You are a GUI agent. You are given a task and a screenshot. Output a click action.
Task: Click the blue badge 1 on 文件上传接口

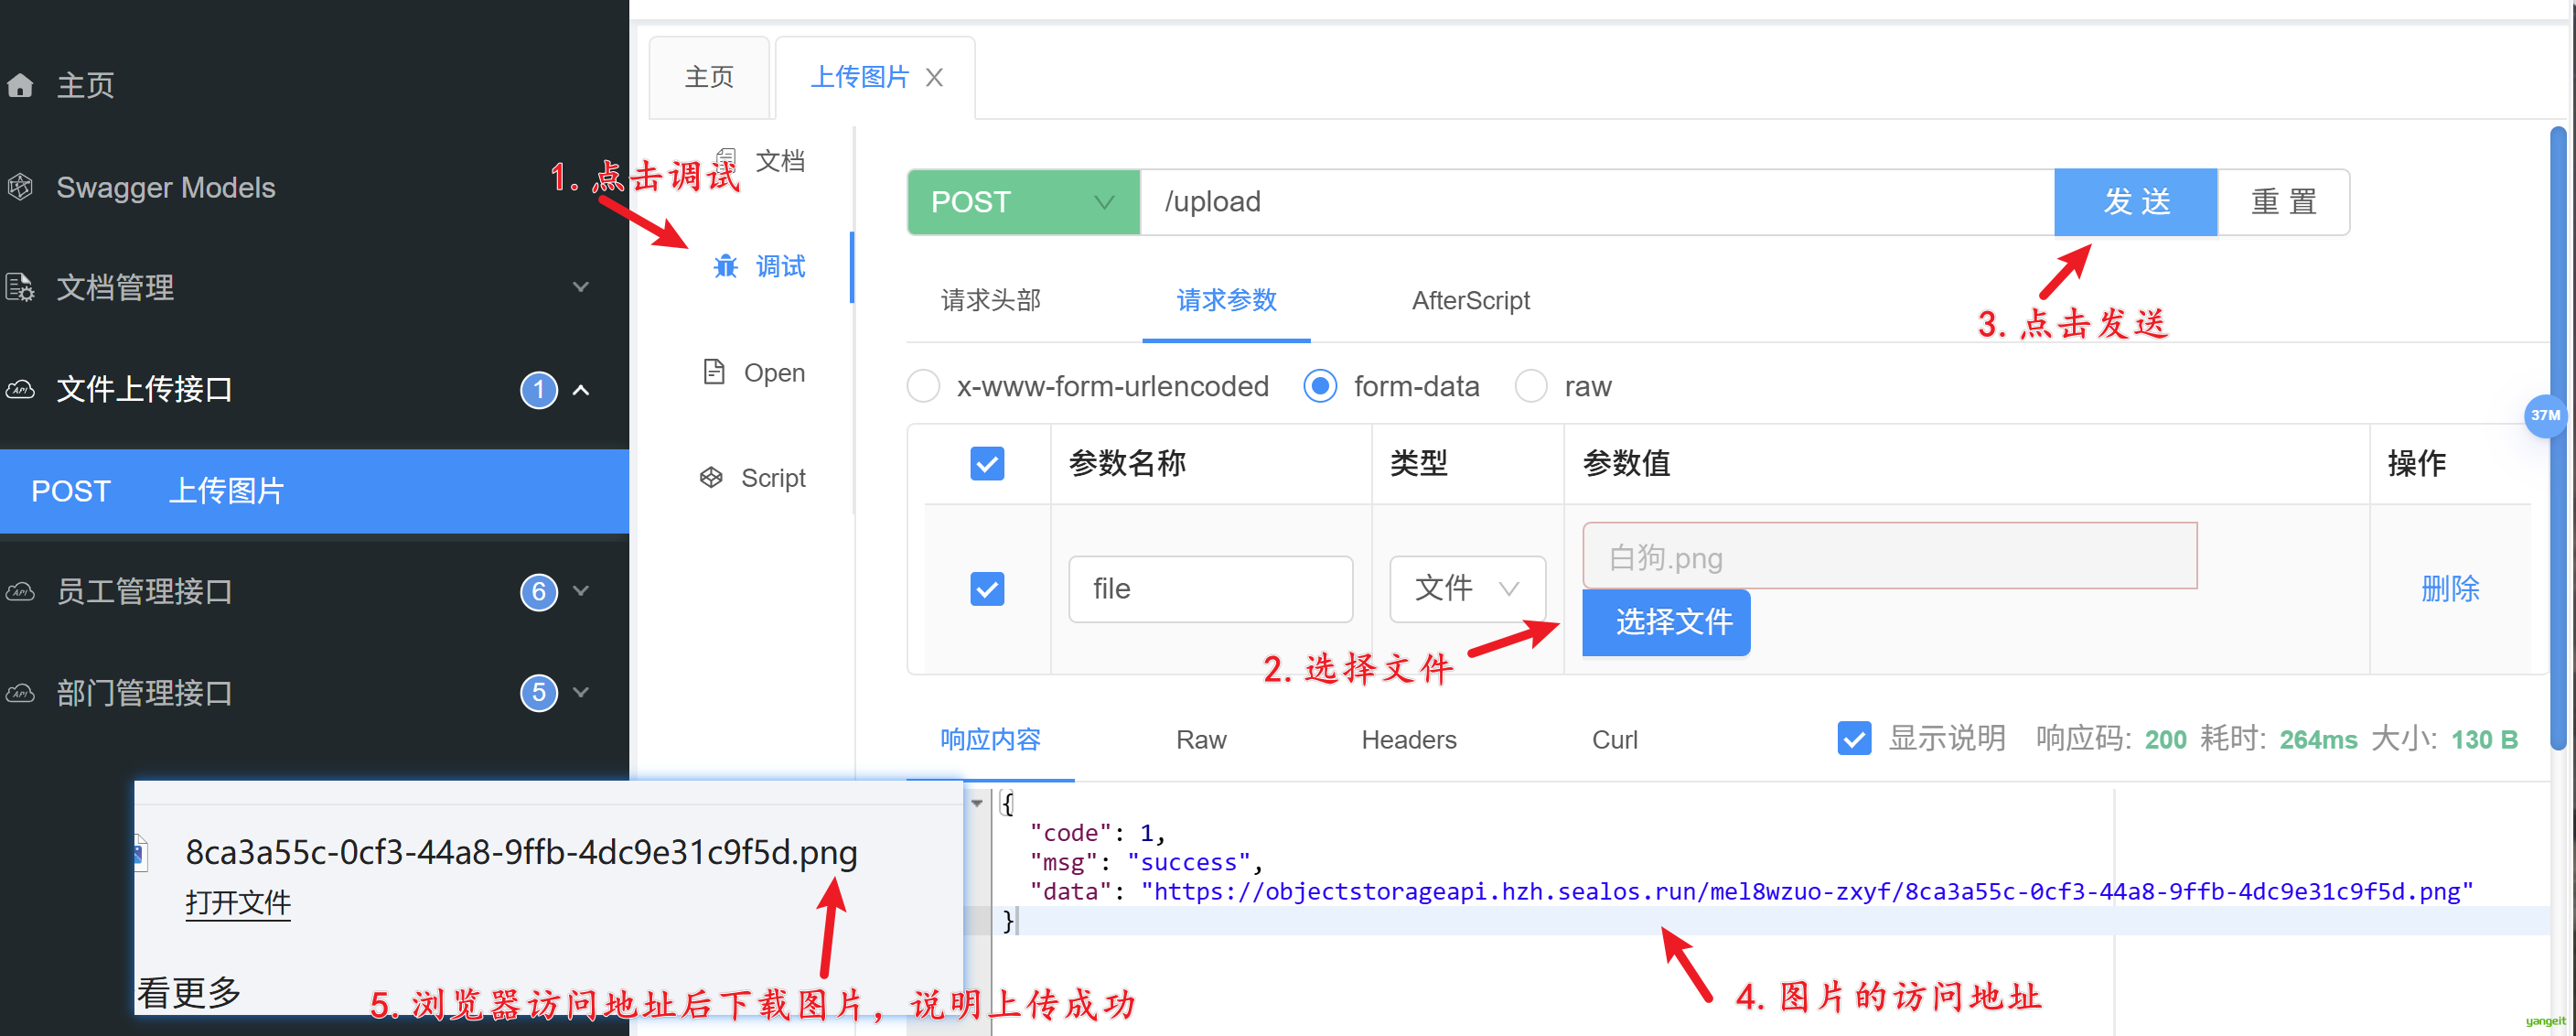(538, 390)
